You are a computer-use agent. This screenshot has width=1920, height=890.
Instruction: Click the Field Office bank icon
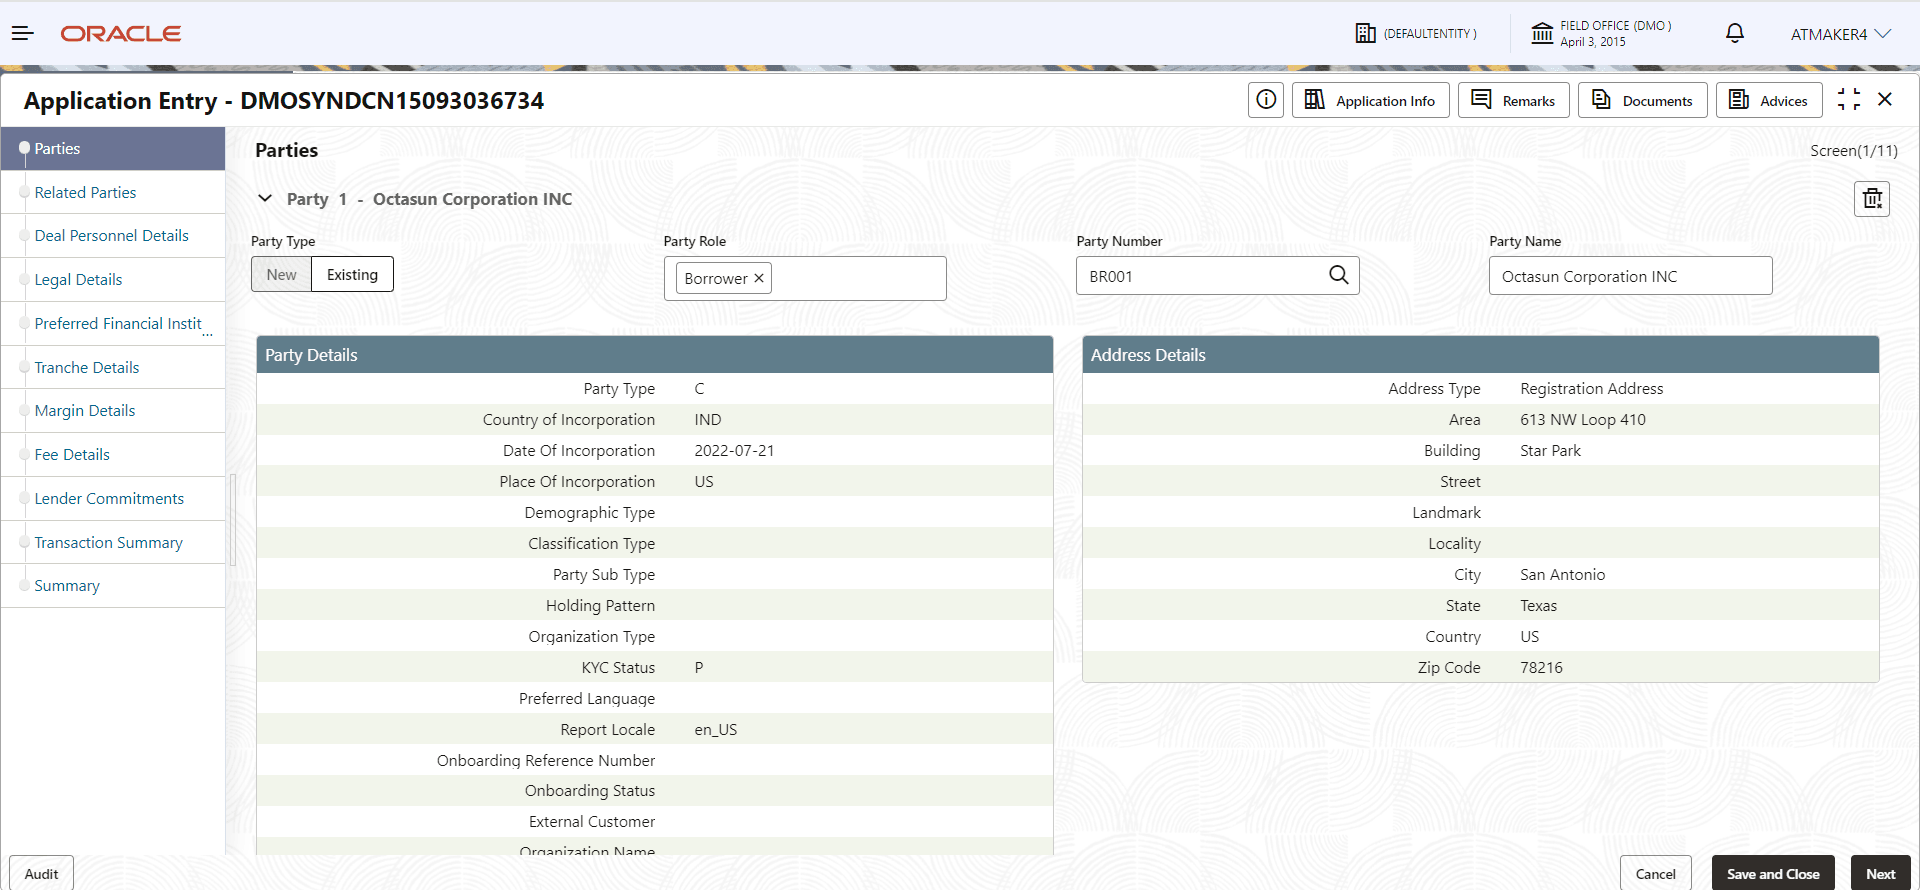[x=1542, y=34]
